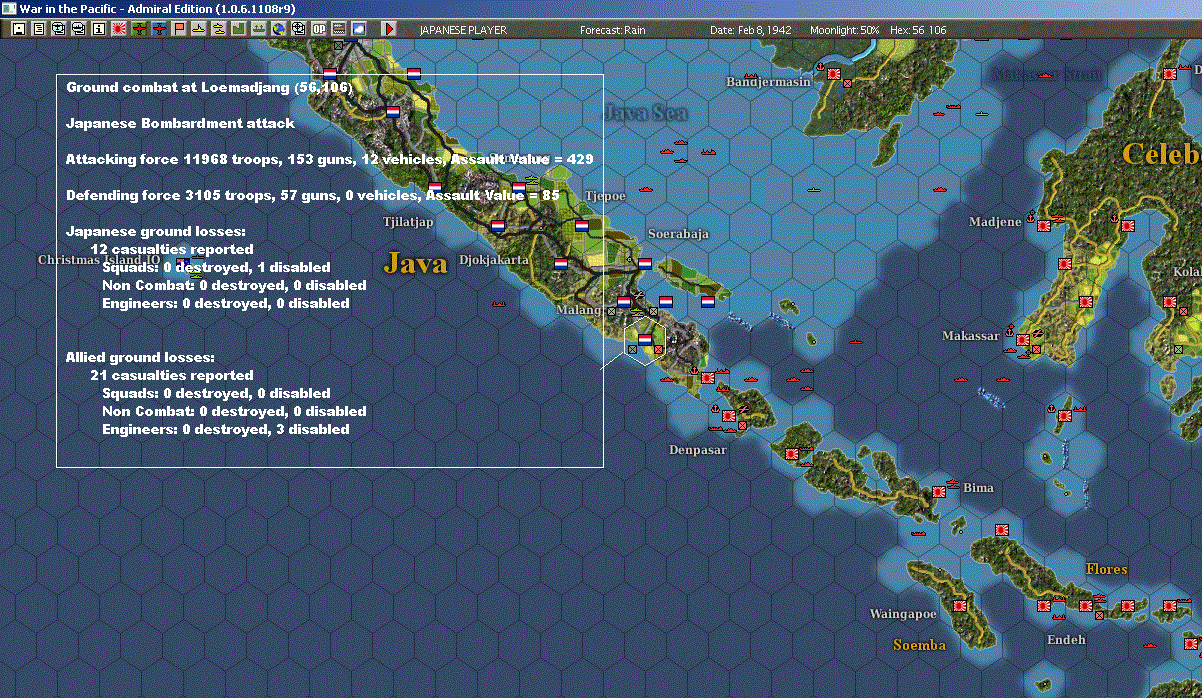
Task: Click the first hex-cycle icon in toolbar
Action: (x=58, y=29)
